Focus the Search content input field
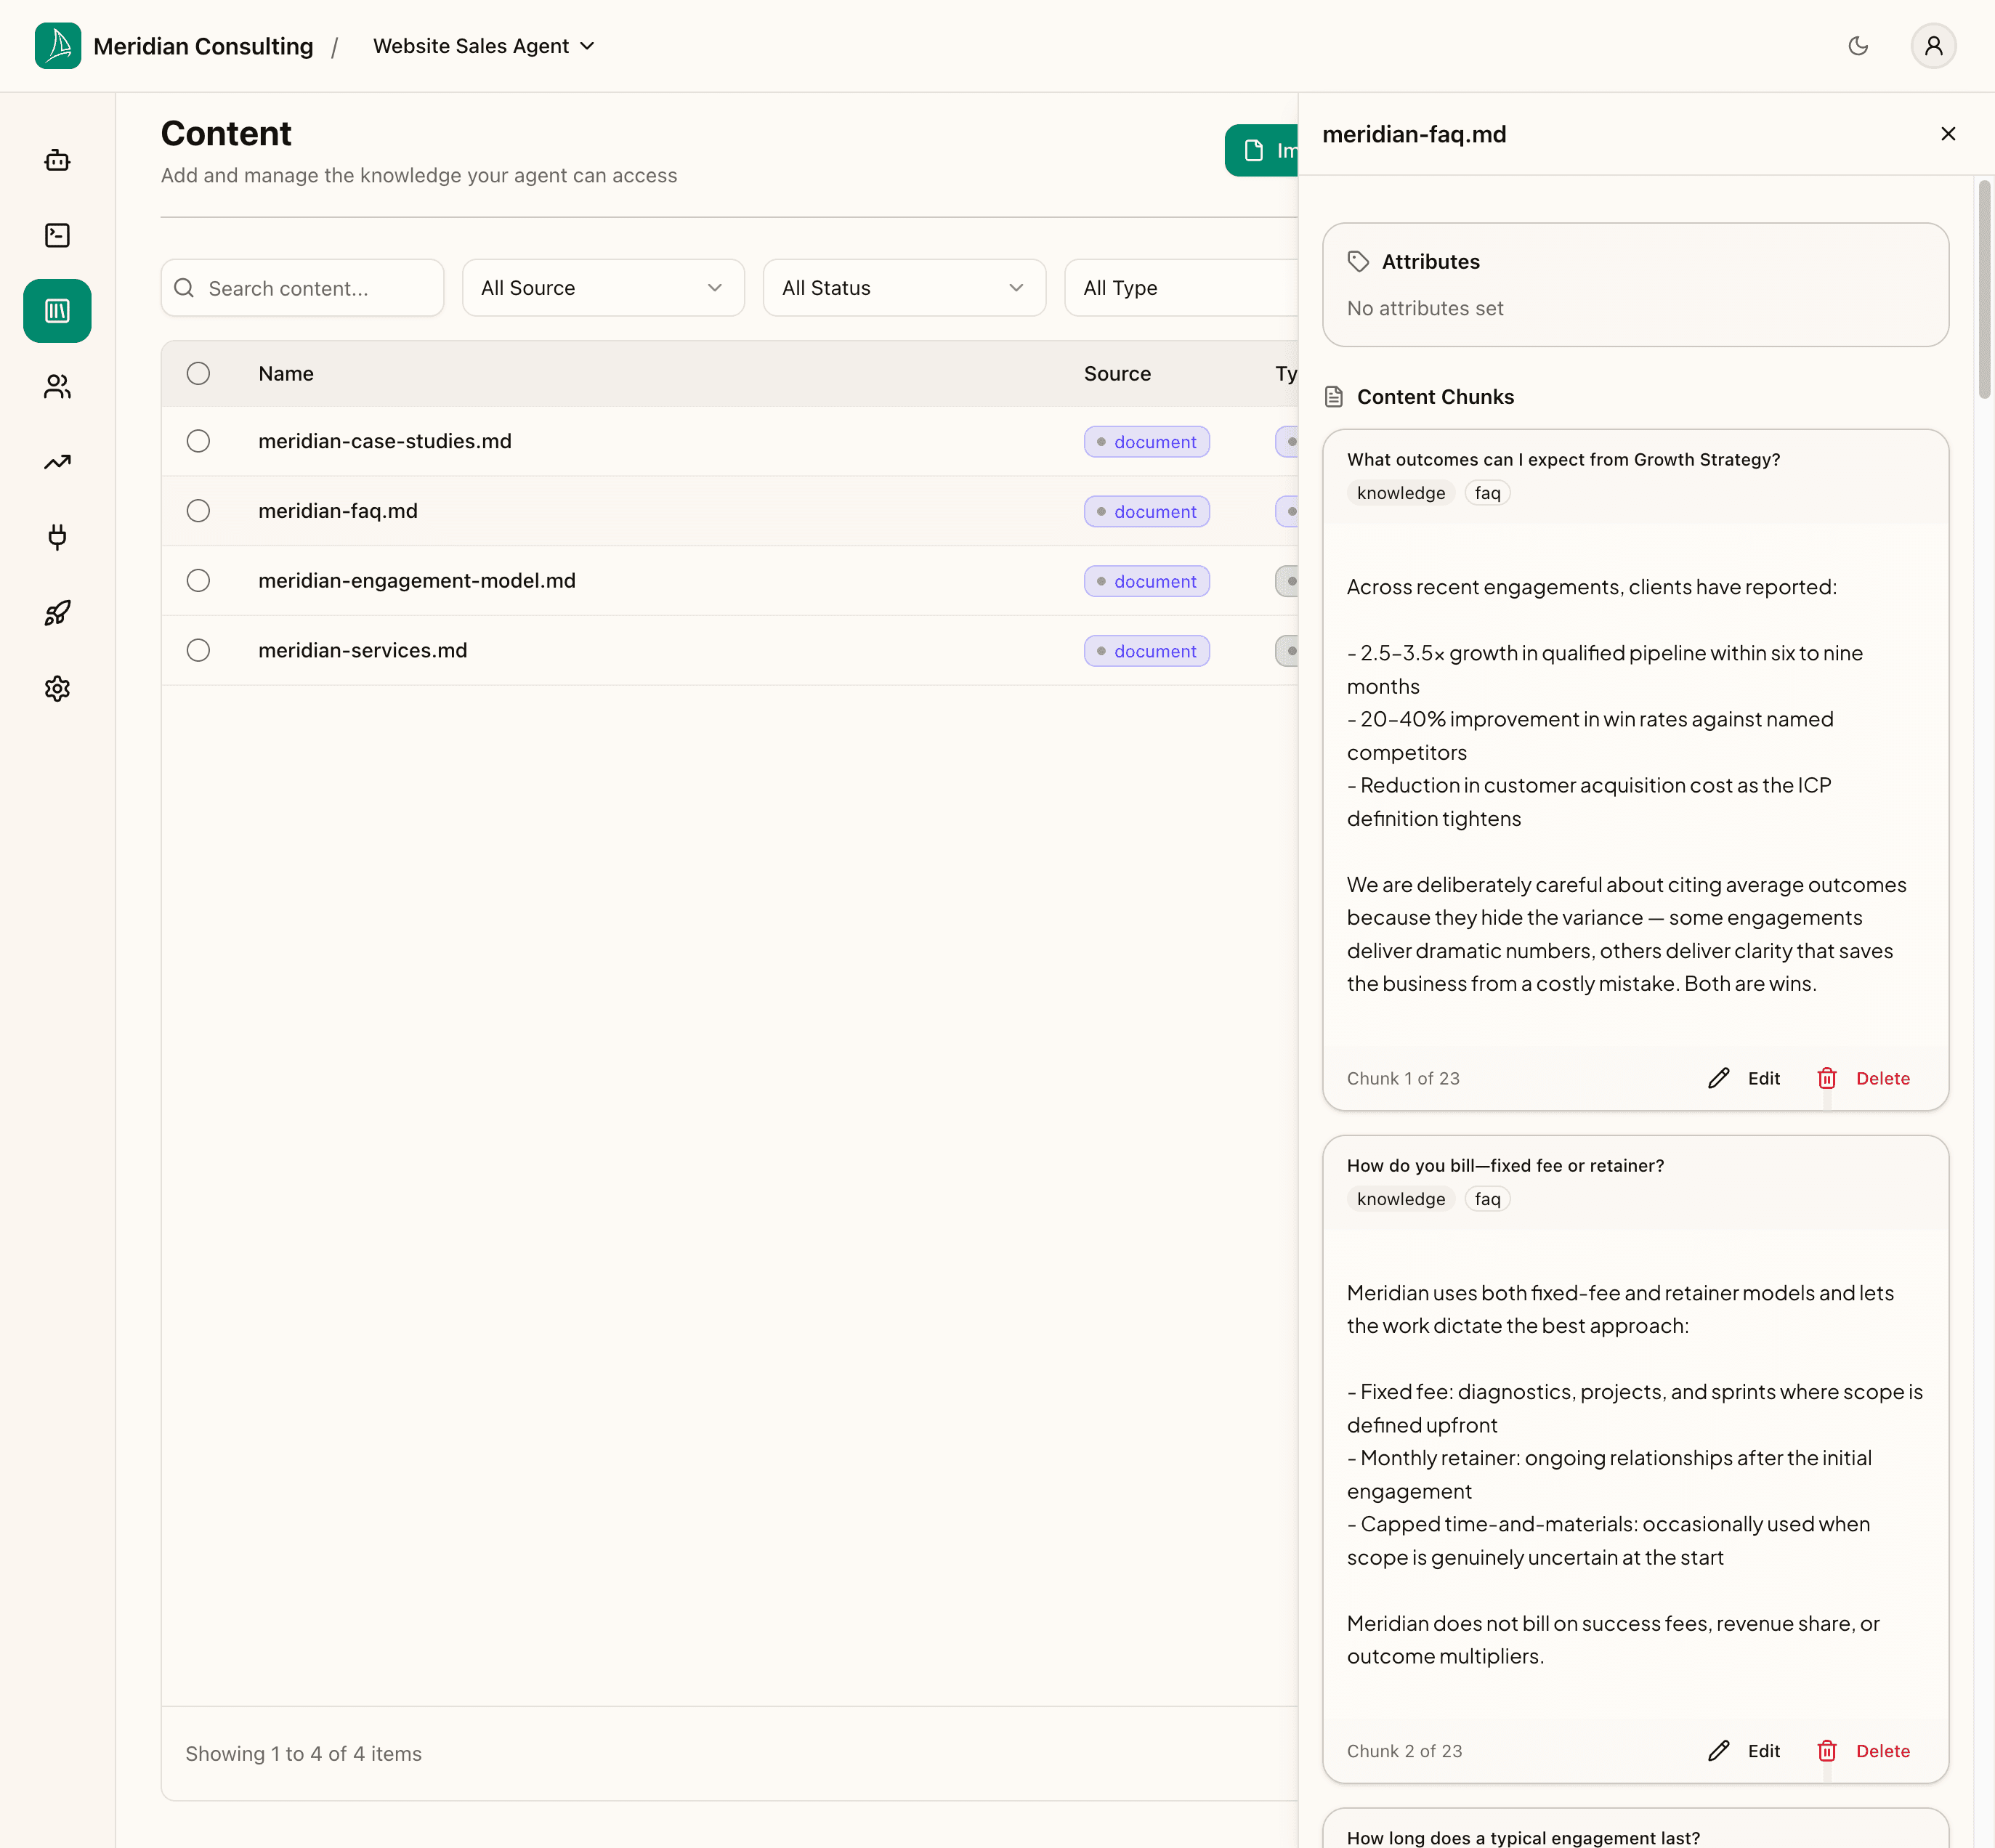The width and height of the screenshot is (1995, 1848). point(302,288)
